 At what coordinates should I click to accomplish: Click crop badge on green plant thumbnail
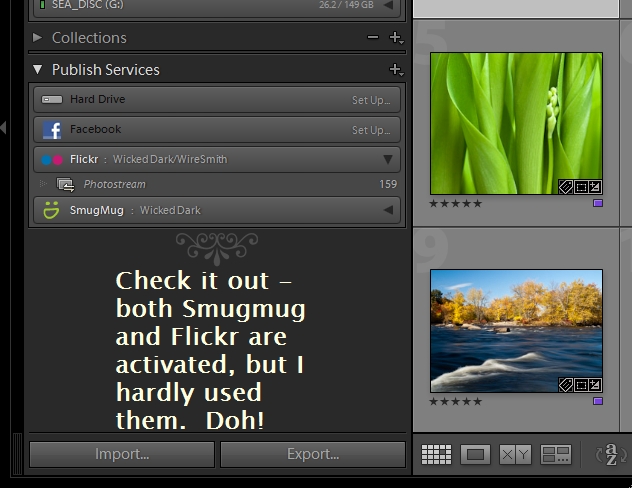580,187
